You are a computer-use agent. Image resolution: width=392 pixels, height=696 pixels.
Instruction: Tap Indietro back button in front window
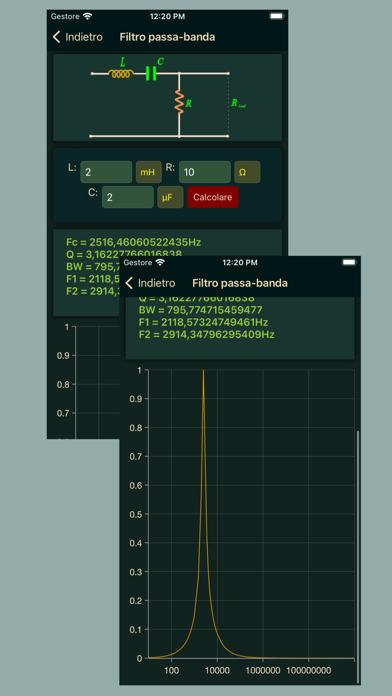pos(150,283)
